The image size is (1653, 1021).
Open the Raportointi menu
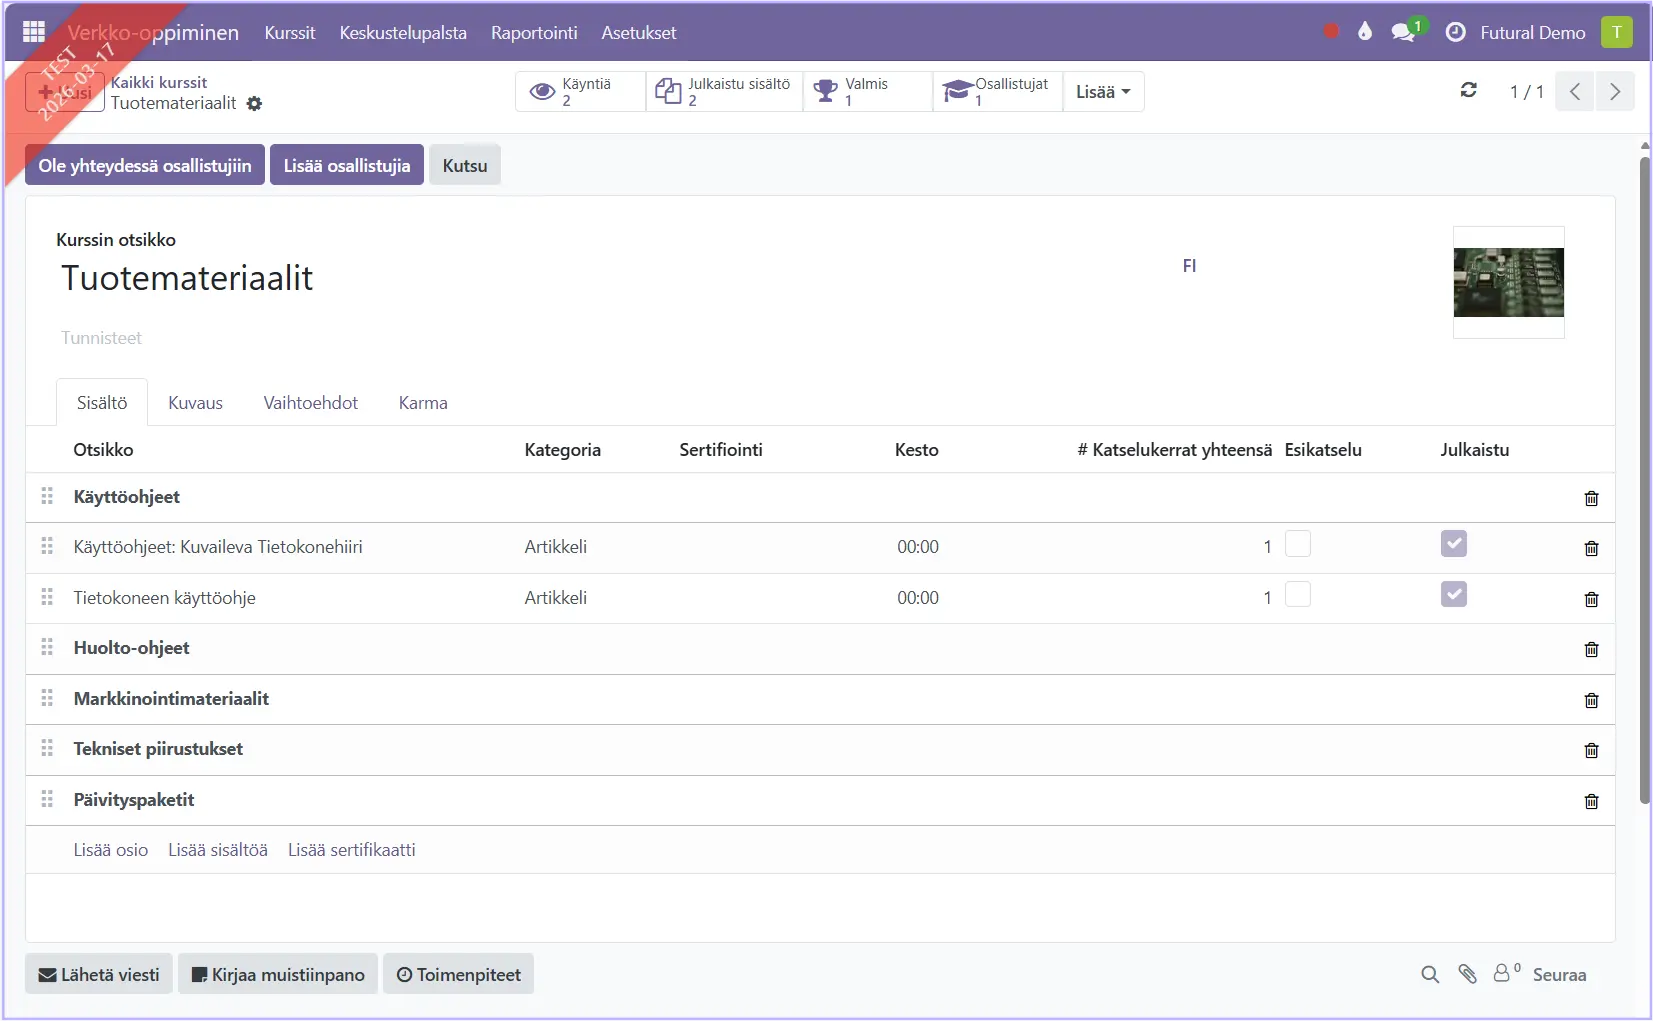click(534, 33)
